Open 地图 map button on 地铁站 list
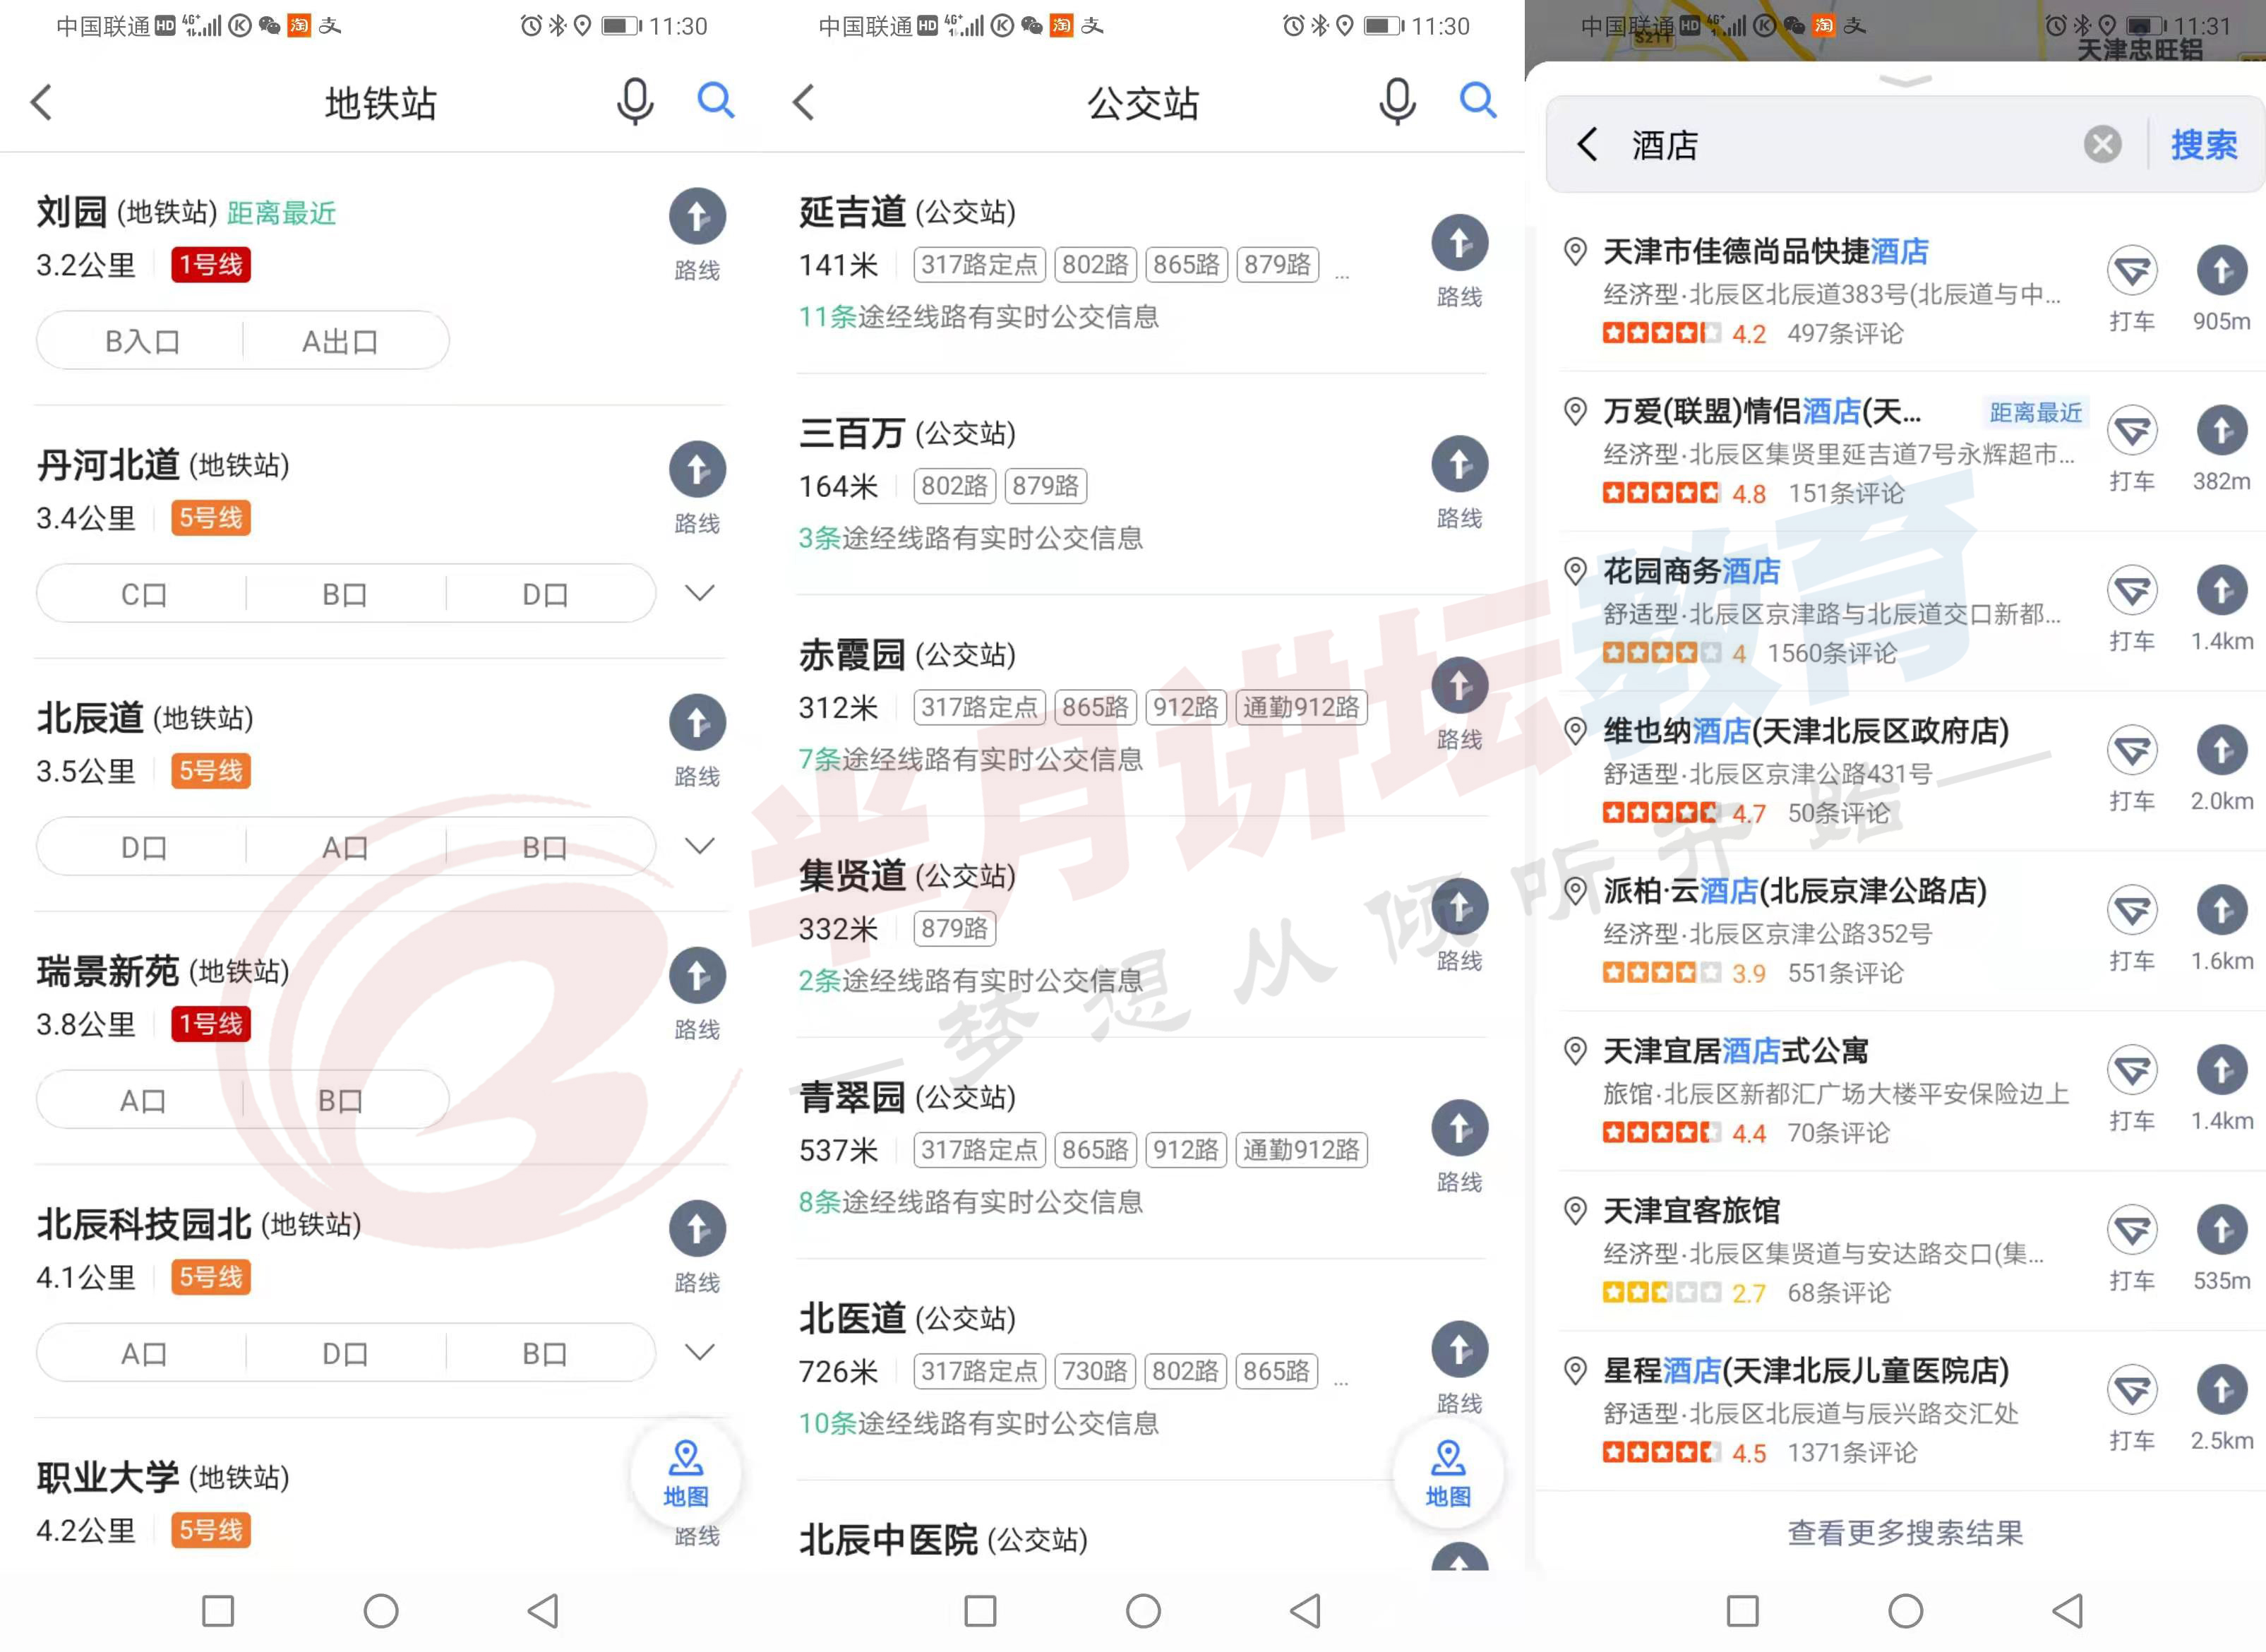The image size is (2266, 1652). click(686, 1472)
